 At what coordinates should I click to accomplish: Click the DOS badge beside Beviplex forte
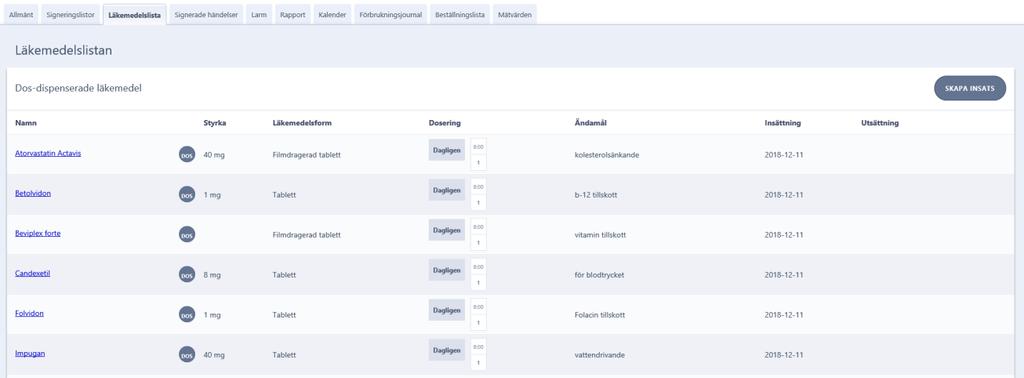pyautogui.click(x=187, y=234)
